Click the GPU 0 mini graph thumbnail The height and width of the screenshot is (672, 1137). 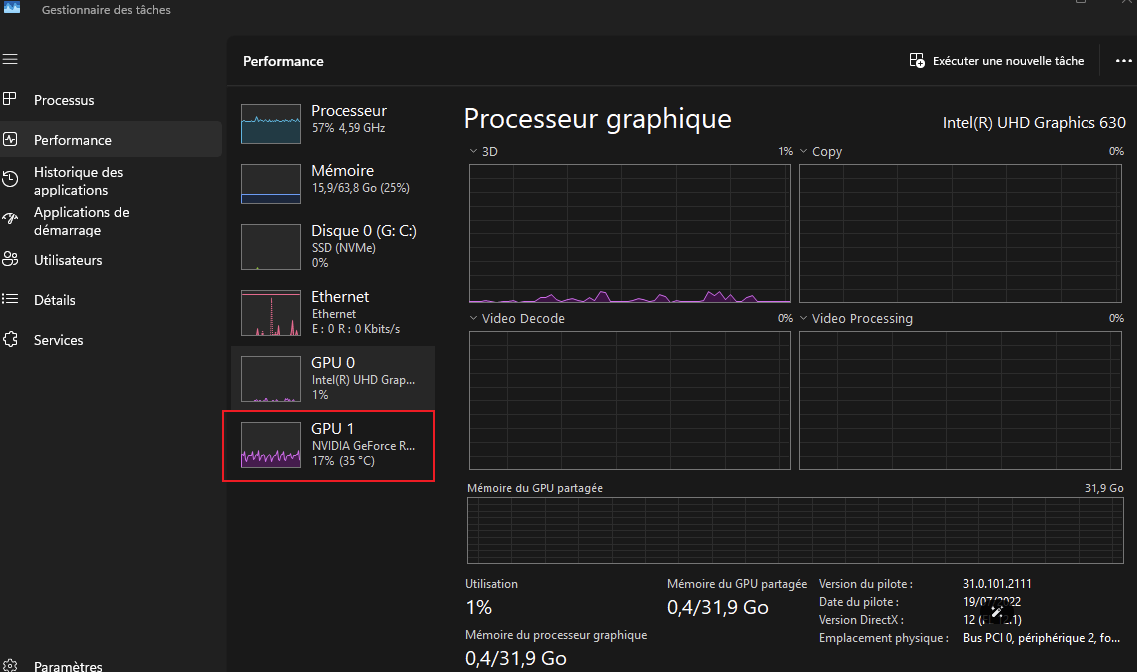pyautogui.click(x=270, y=379)
